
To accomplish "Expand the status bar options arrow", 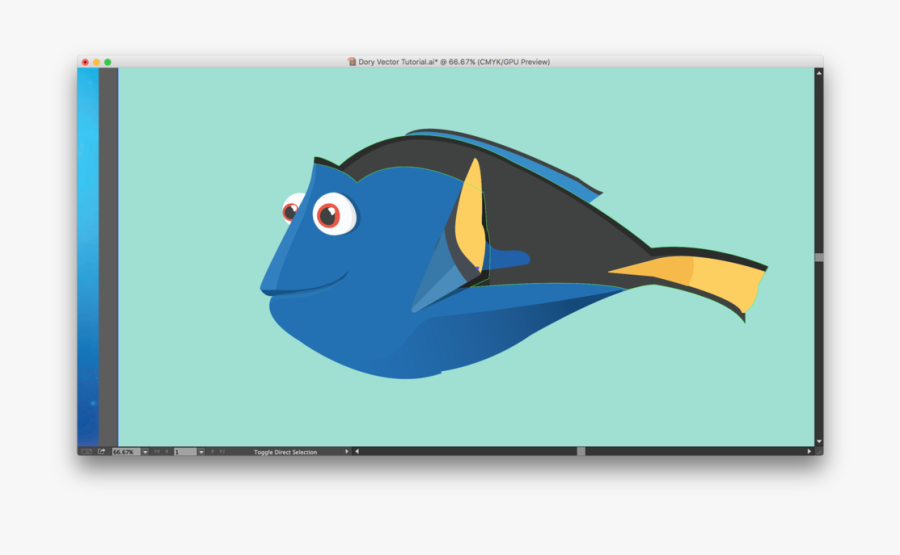I will (347, 452).
